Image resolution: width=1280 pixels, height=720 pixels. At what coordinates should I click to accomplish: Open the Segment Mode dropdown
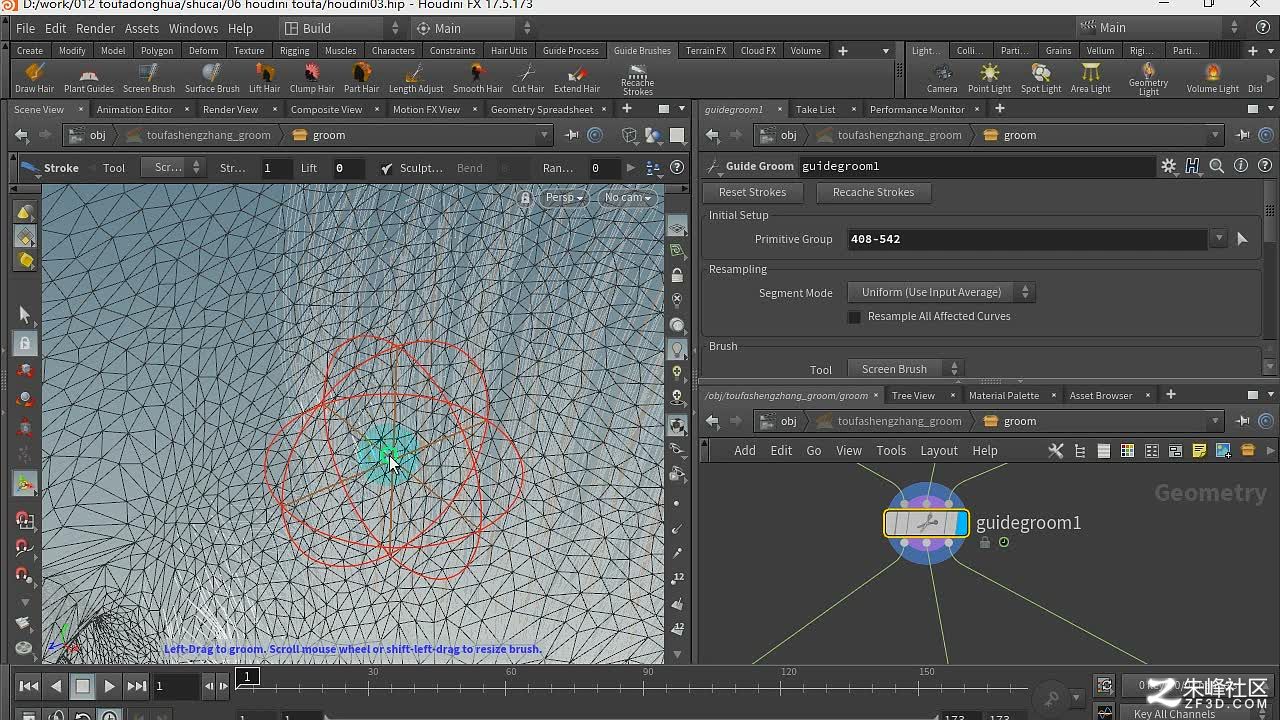(x=940, y=292)
